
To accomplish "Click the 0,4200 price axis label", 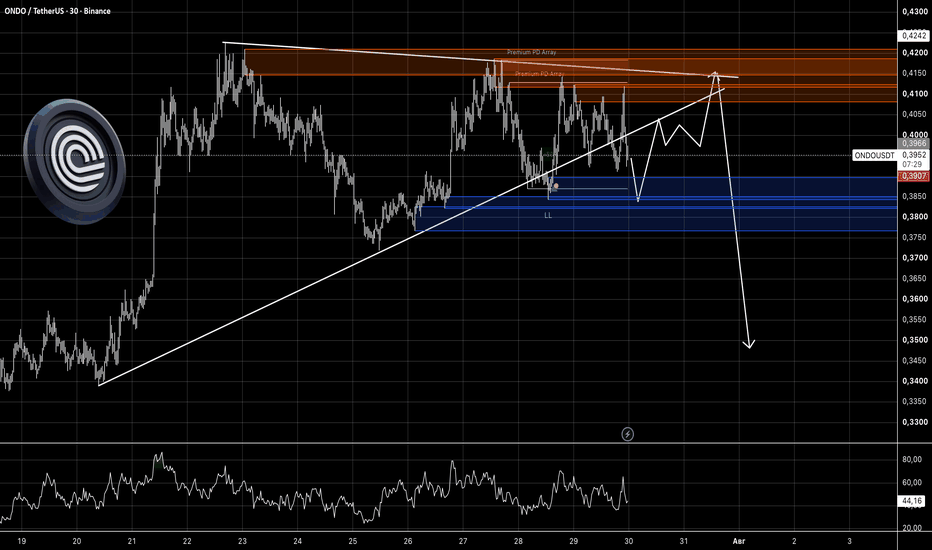I will click(914, 52).
